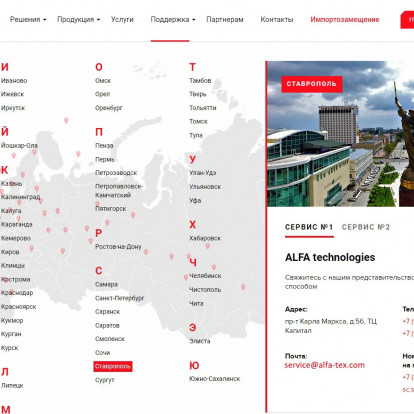This screenshot has width=414, height=414.
Task: Select the city Пермь
Action: click(105, 159)
